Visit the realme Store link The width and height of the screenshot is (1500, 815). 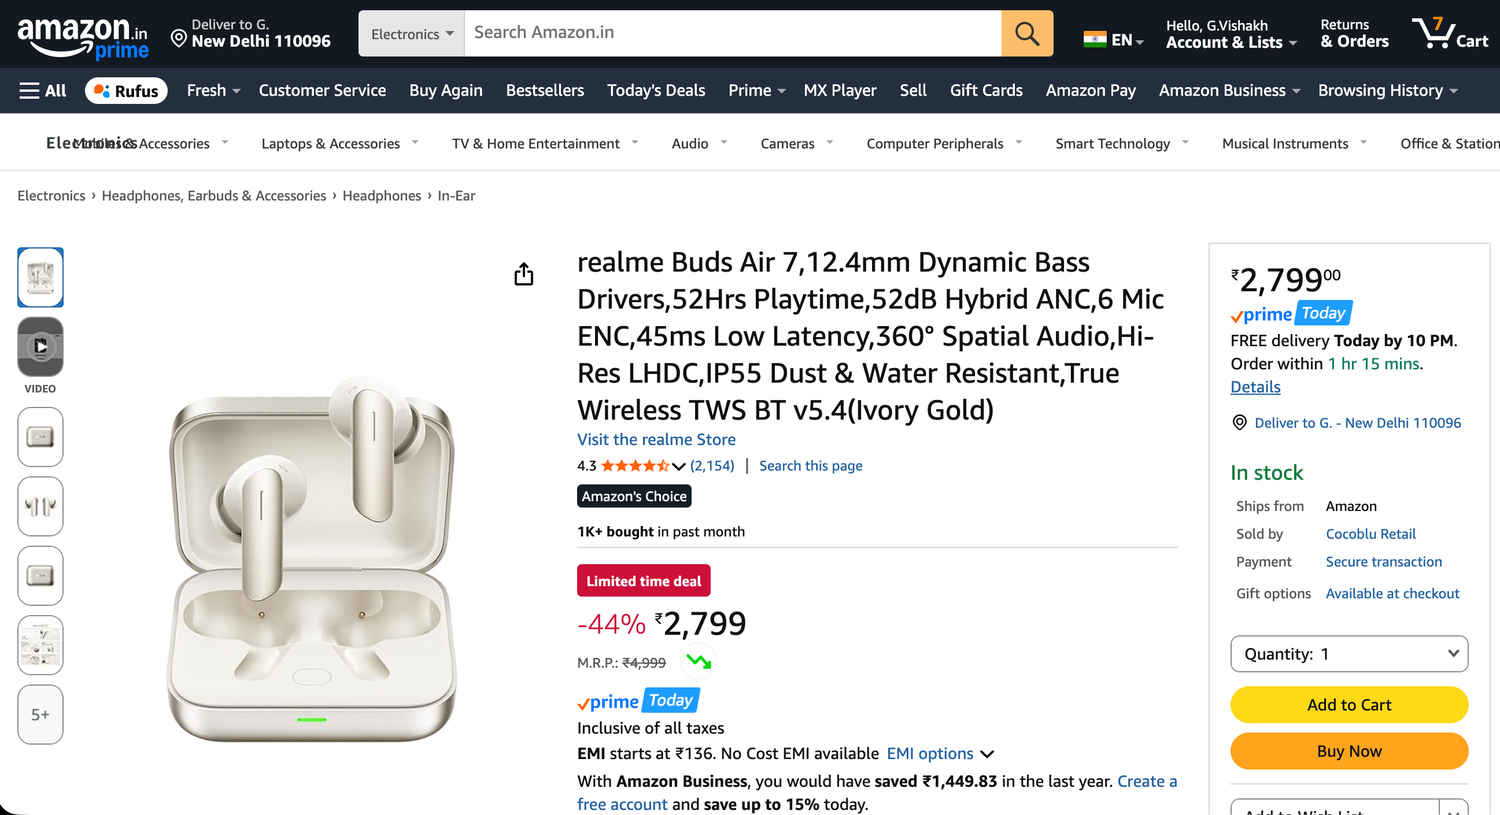656,439
